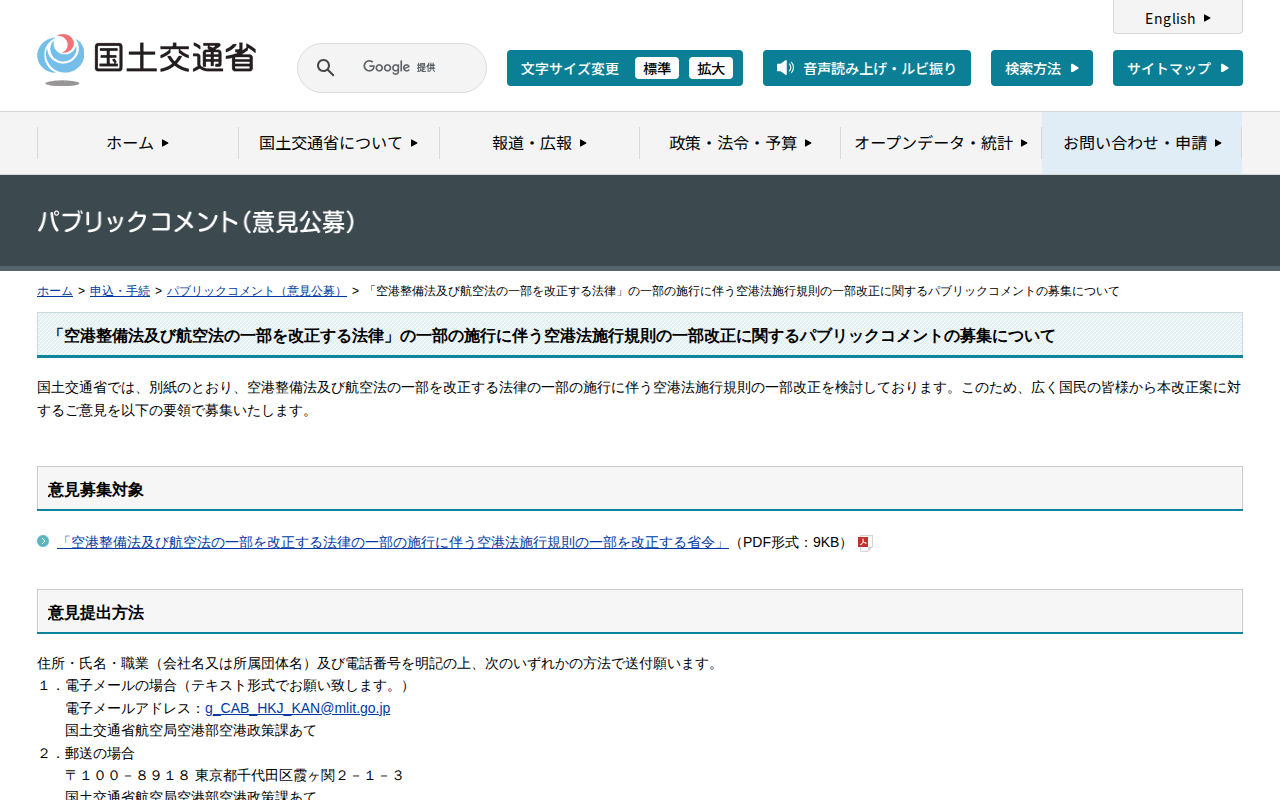Click the magnifier search icon
1280x800 pixels.
tap(325, 68)
